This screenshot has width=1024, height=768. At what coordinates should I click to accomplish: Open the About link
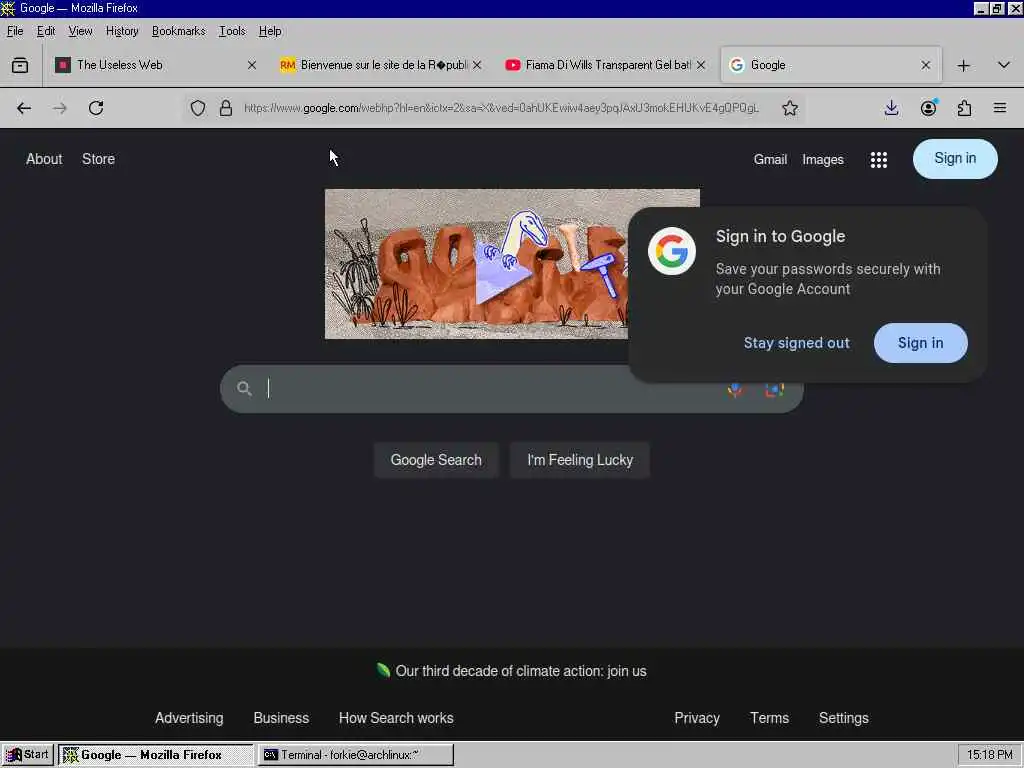44,159
